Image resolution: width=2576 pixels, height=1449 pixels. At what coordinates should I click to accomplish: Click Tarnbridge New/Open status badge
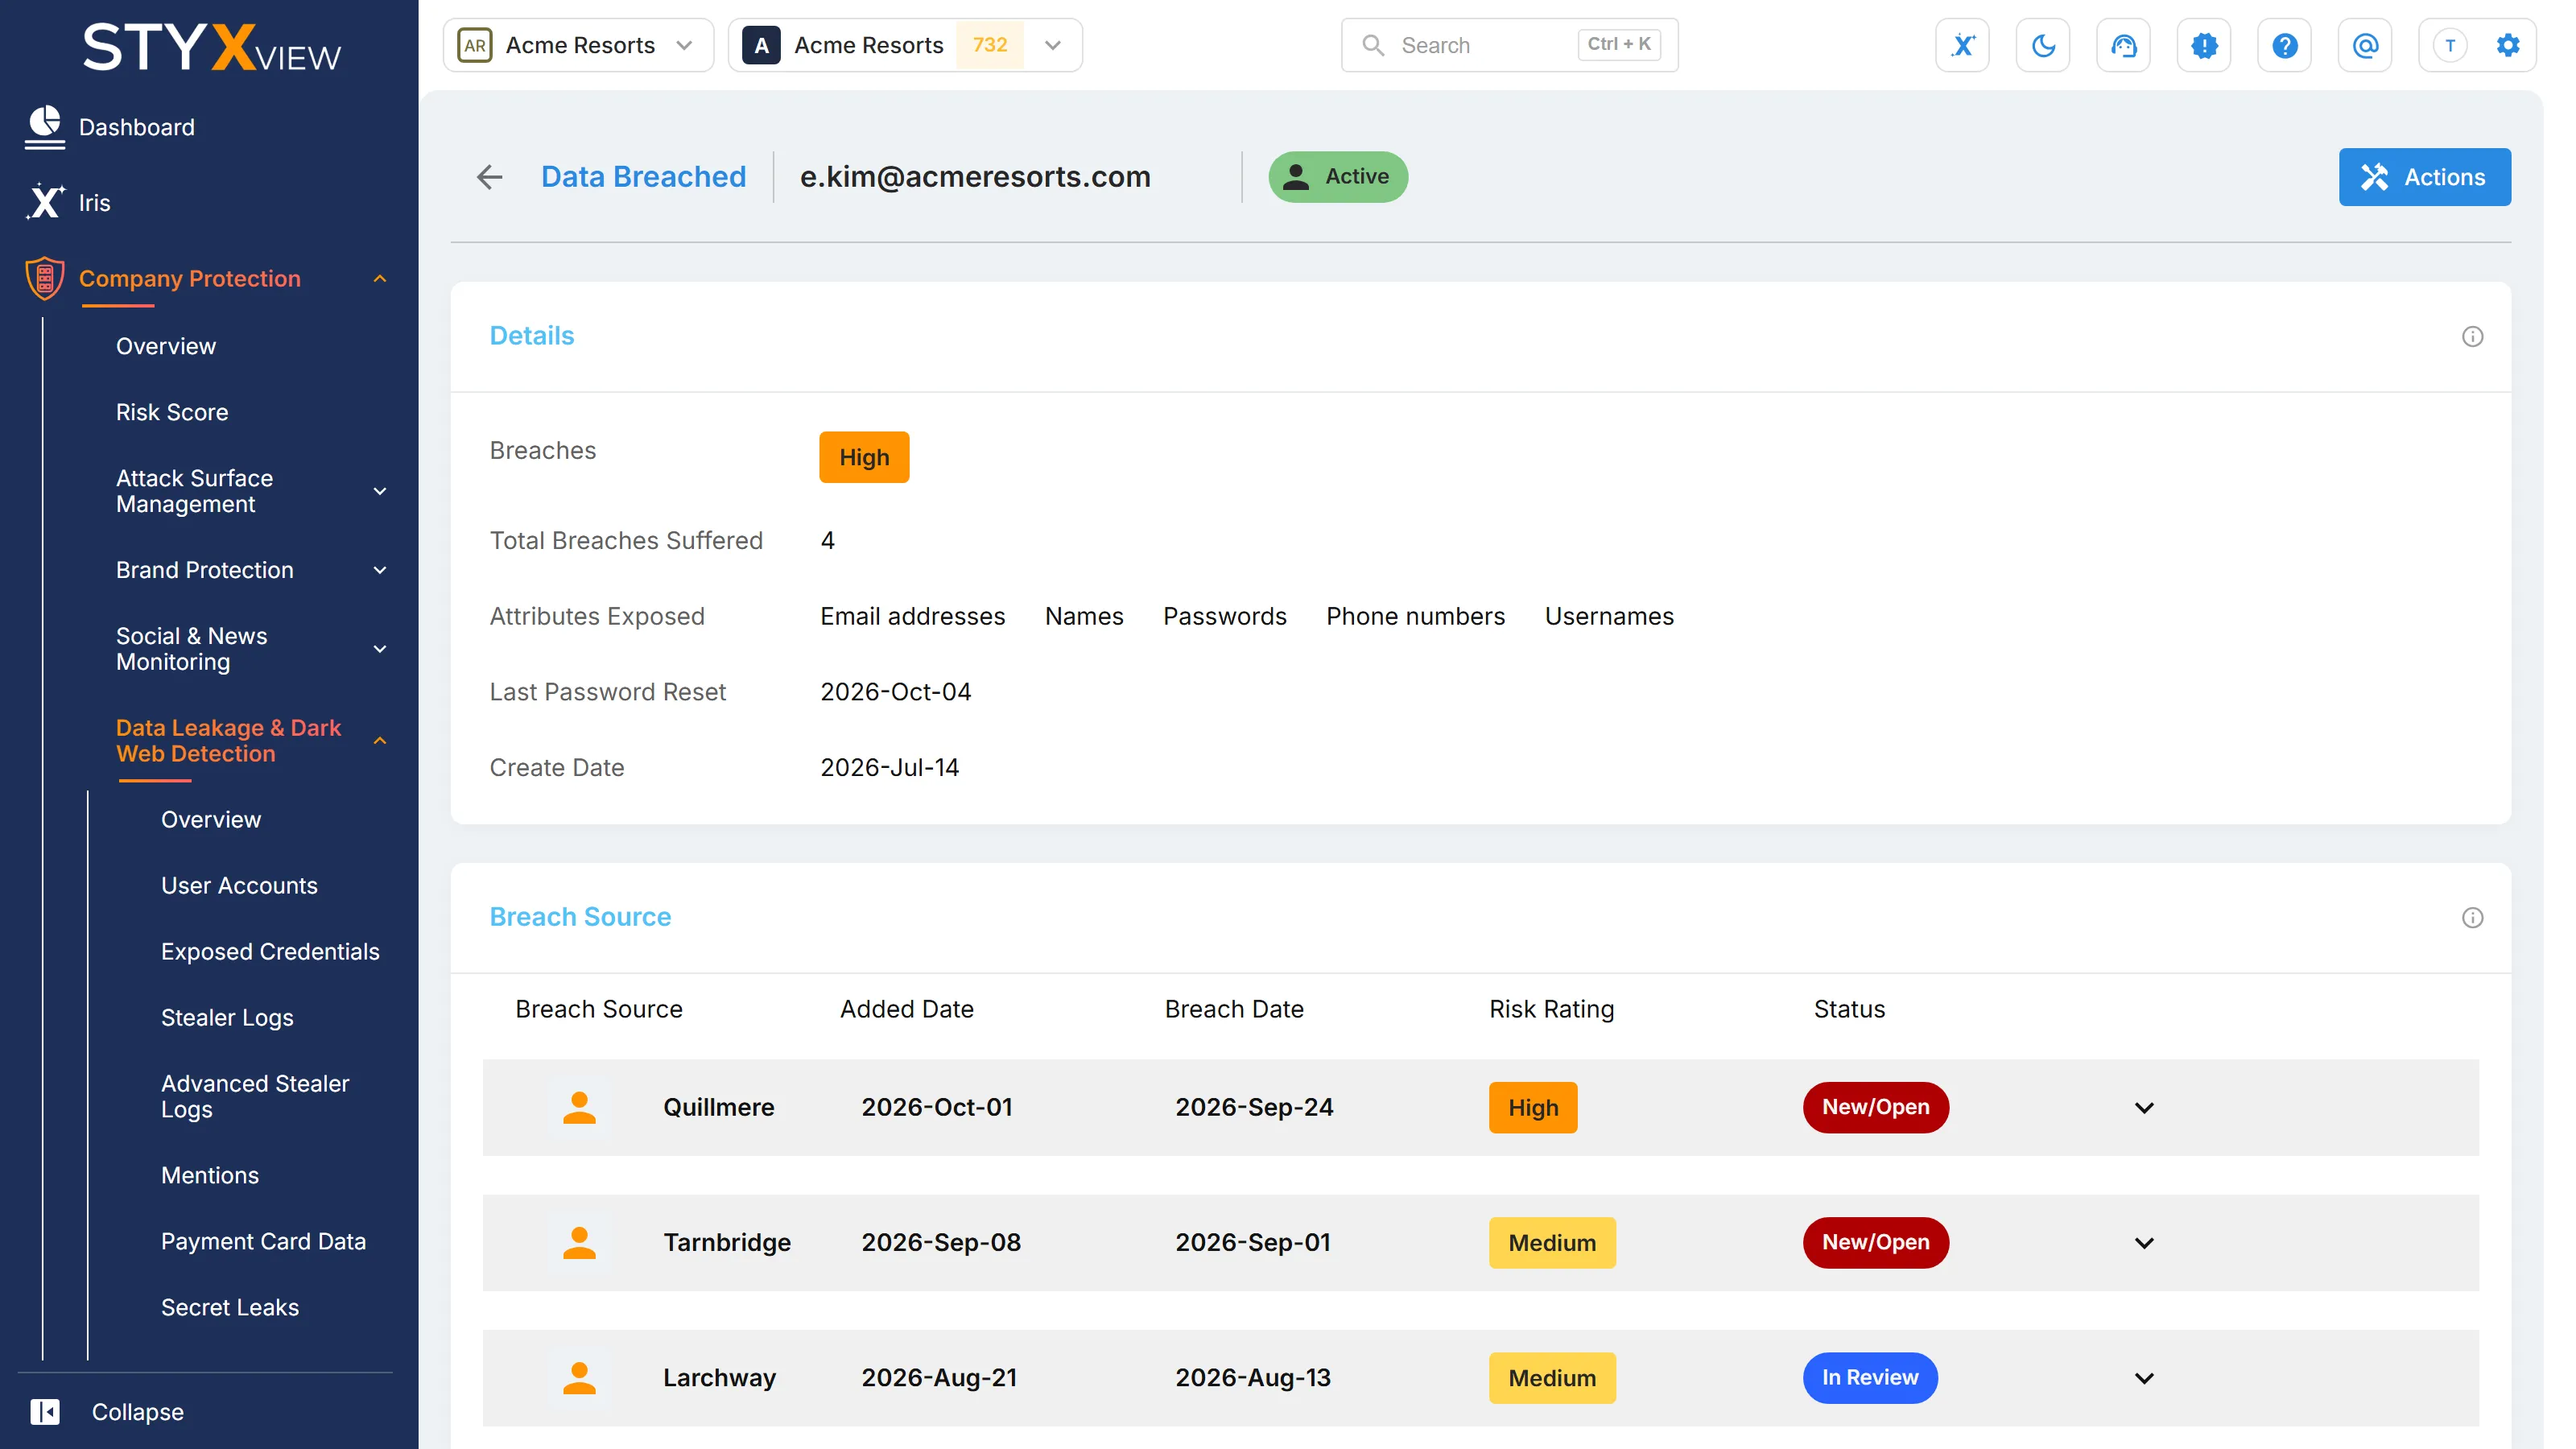(1875, 1242)
